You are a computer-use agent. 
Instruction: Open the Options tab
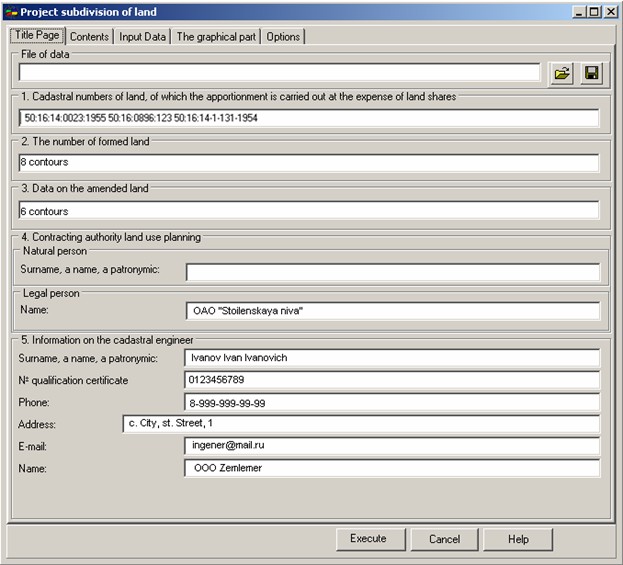283,37
